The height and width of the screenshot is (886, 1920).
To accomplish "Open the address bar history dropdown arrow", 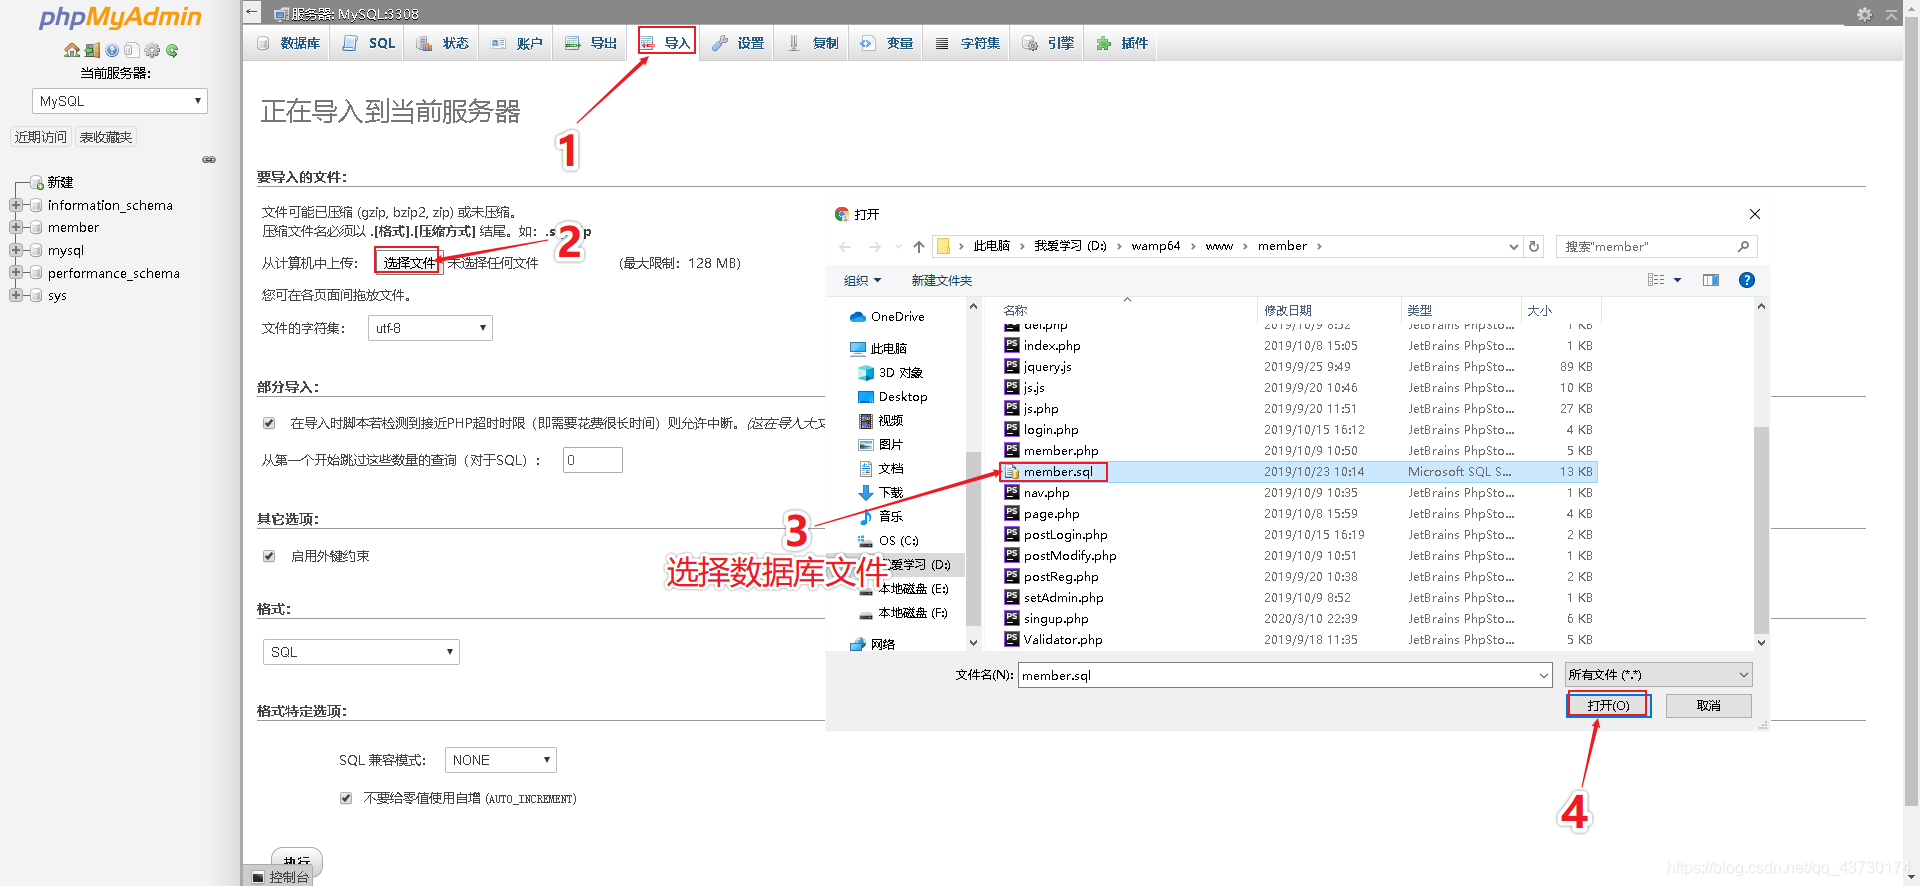I will 1513,246.
